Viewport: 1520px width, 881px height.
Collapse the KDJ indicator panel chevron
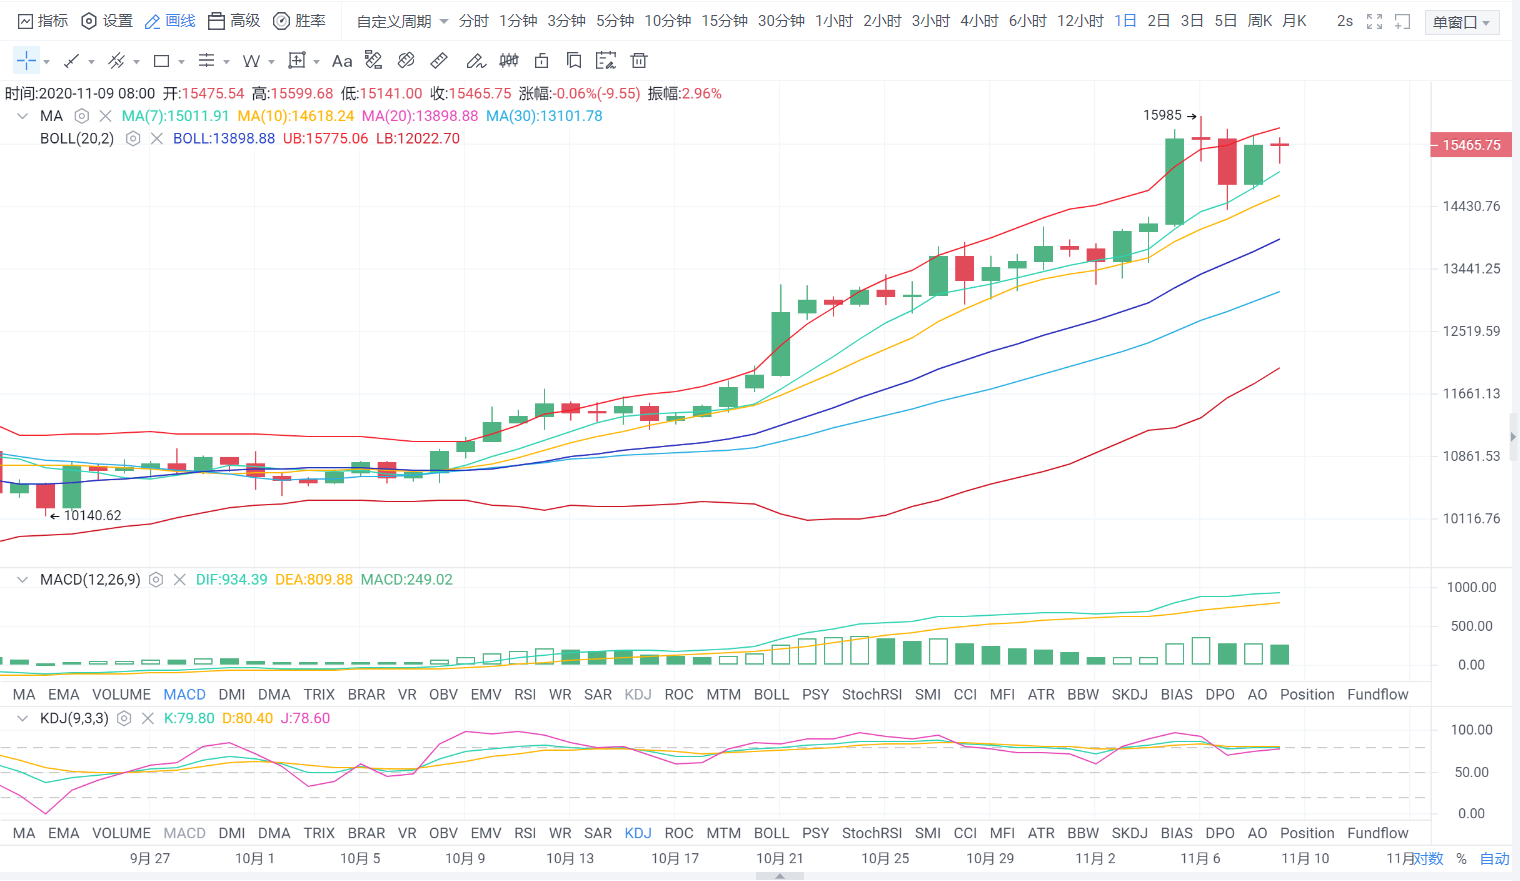pos(22,718)
